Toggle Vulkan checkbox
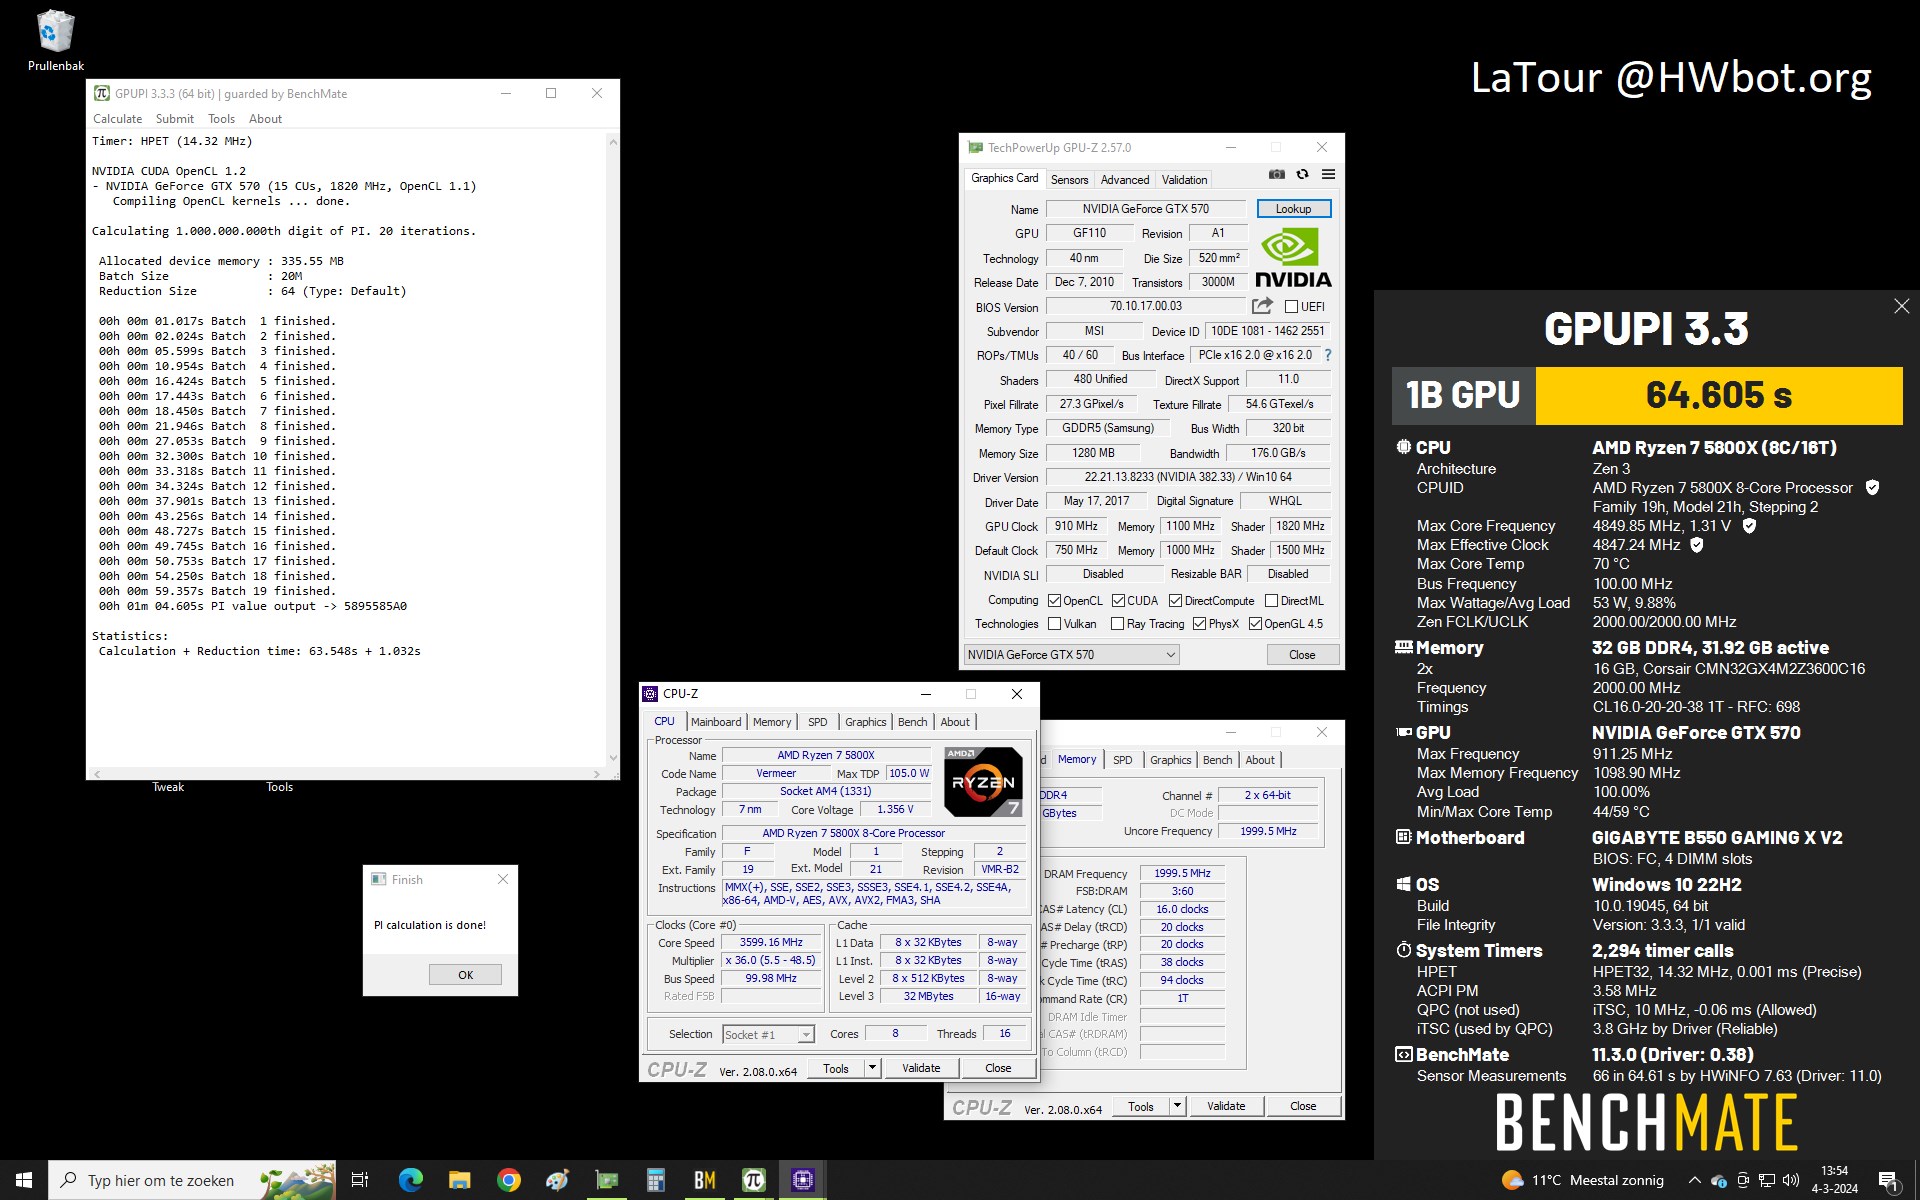The image size is (1920, 1200). coord(1054,624)
